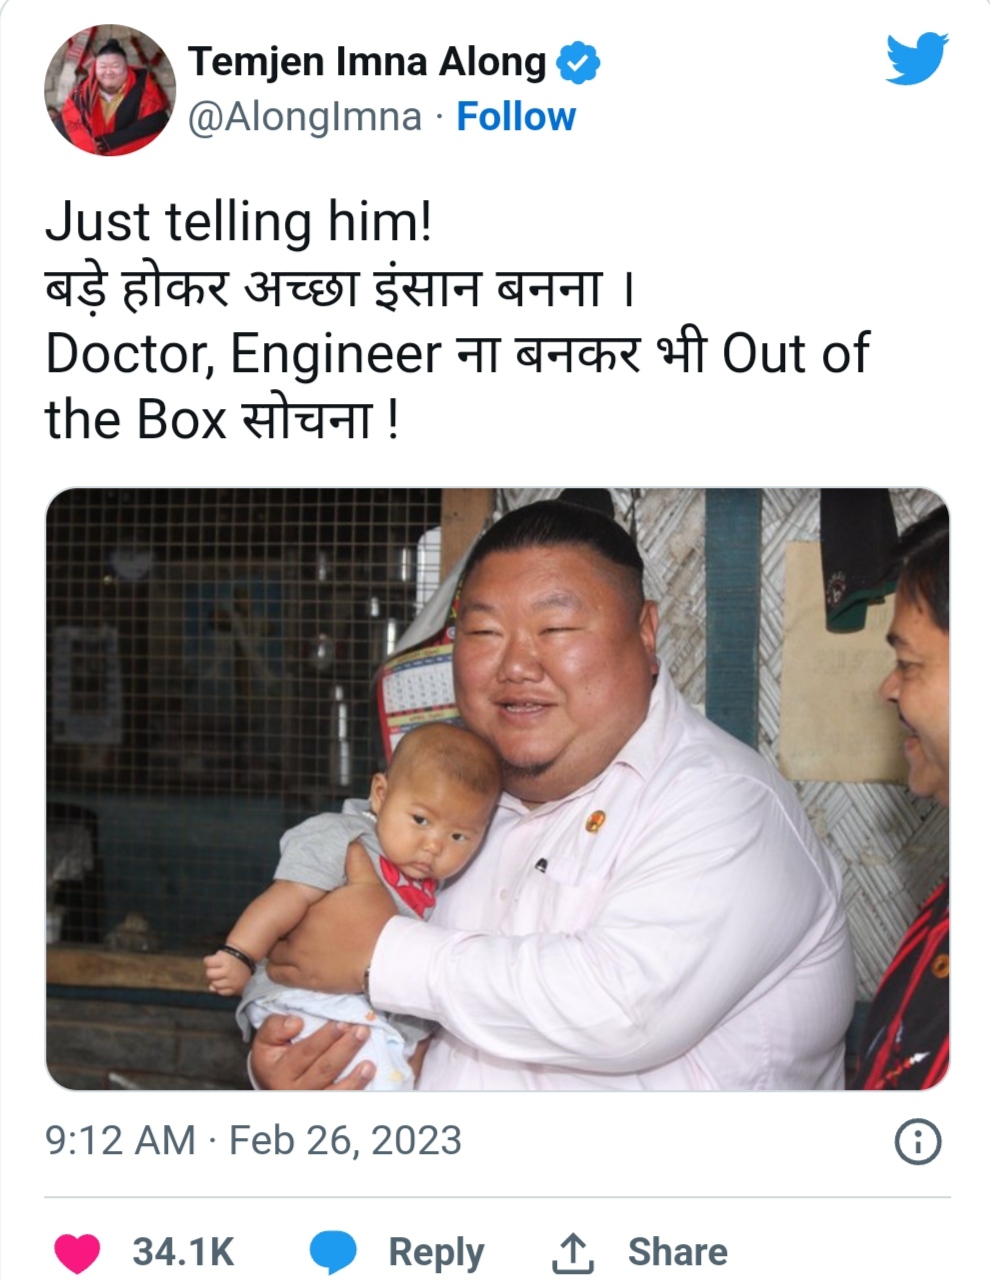Click the share upload arrow icon
Viewport: 990px width, 1280px height.
tap(573, 1252)
